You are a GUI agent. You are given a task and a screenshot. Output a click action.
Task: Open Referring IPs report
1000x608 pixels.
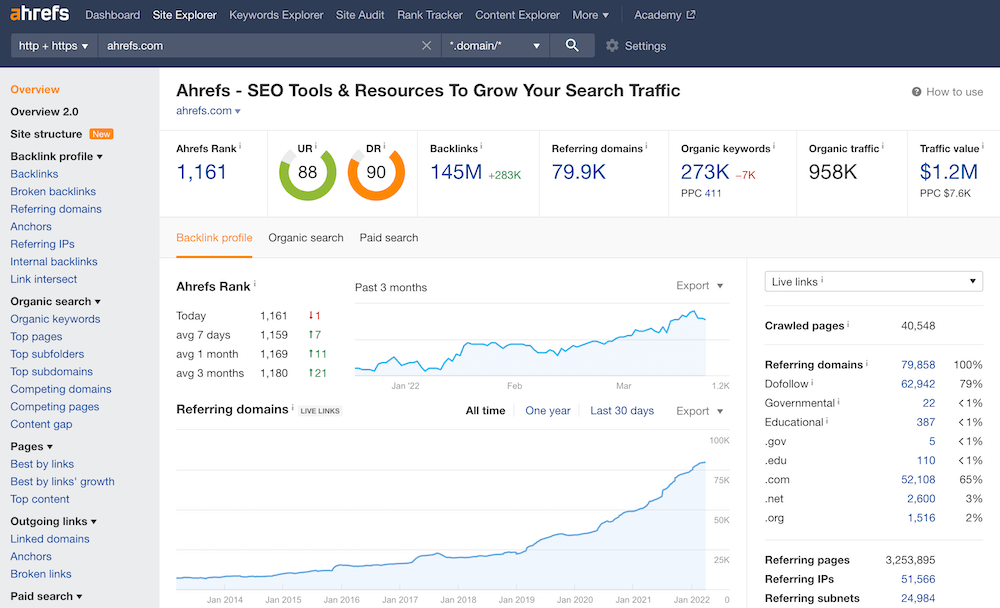(x=42, y=244)
